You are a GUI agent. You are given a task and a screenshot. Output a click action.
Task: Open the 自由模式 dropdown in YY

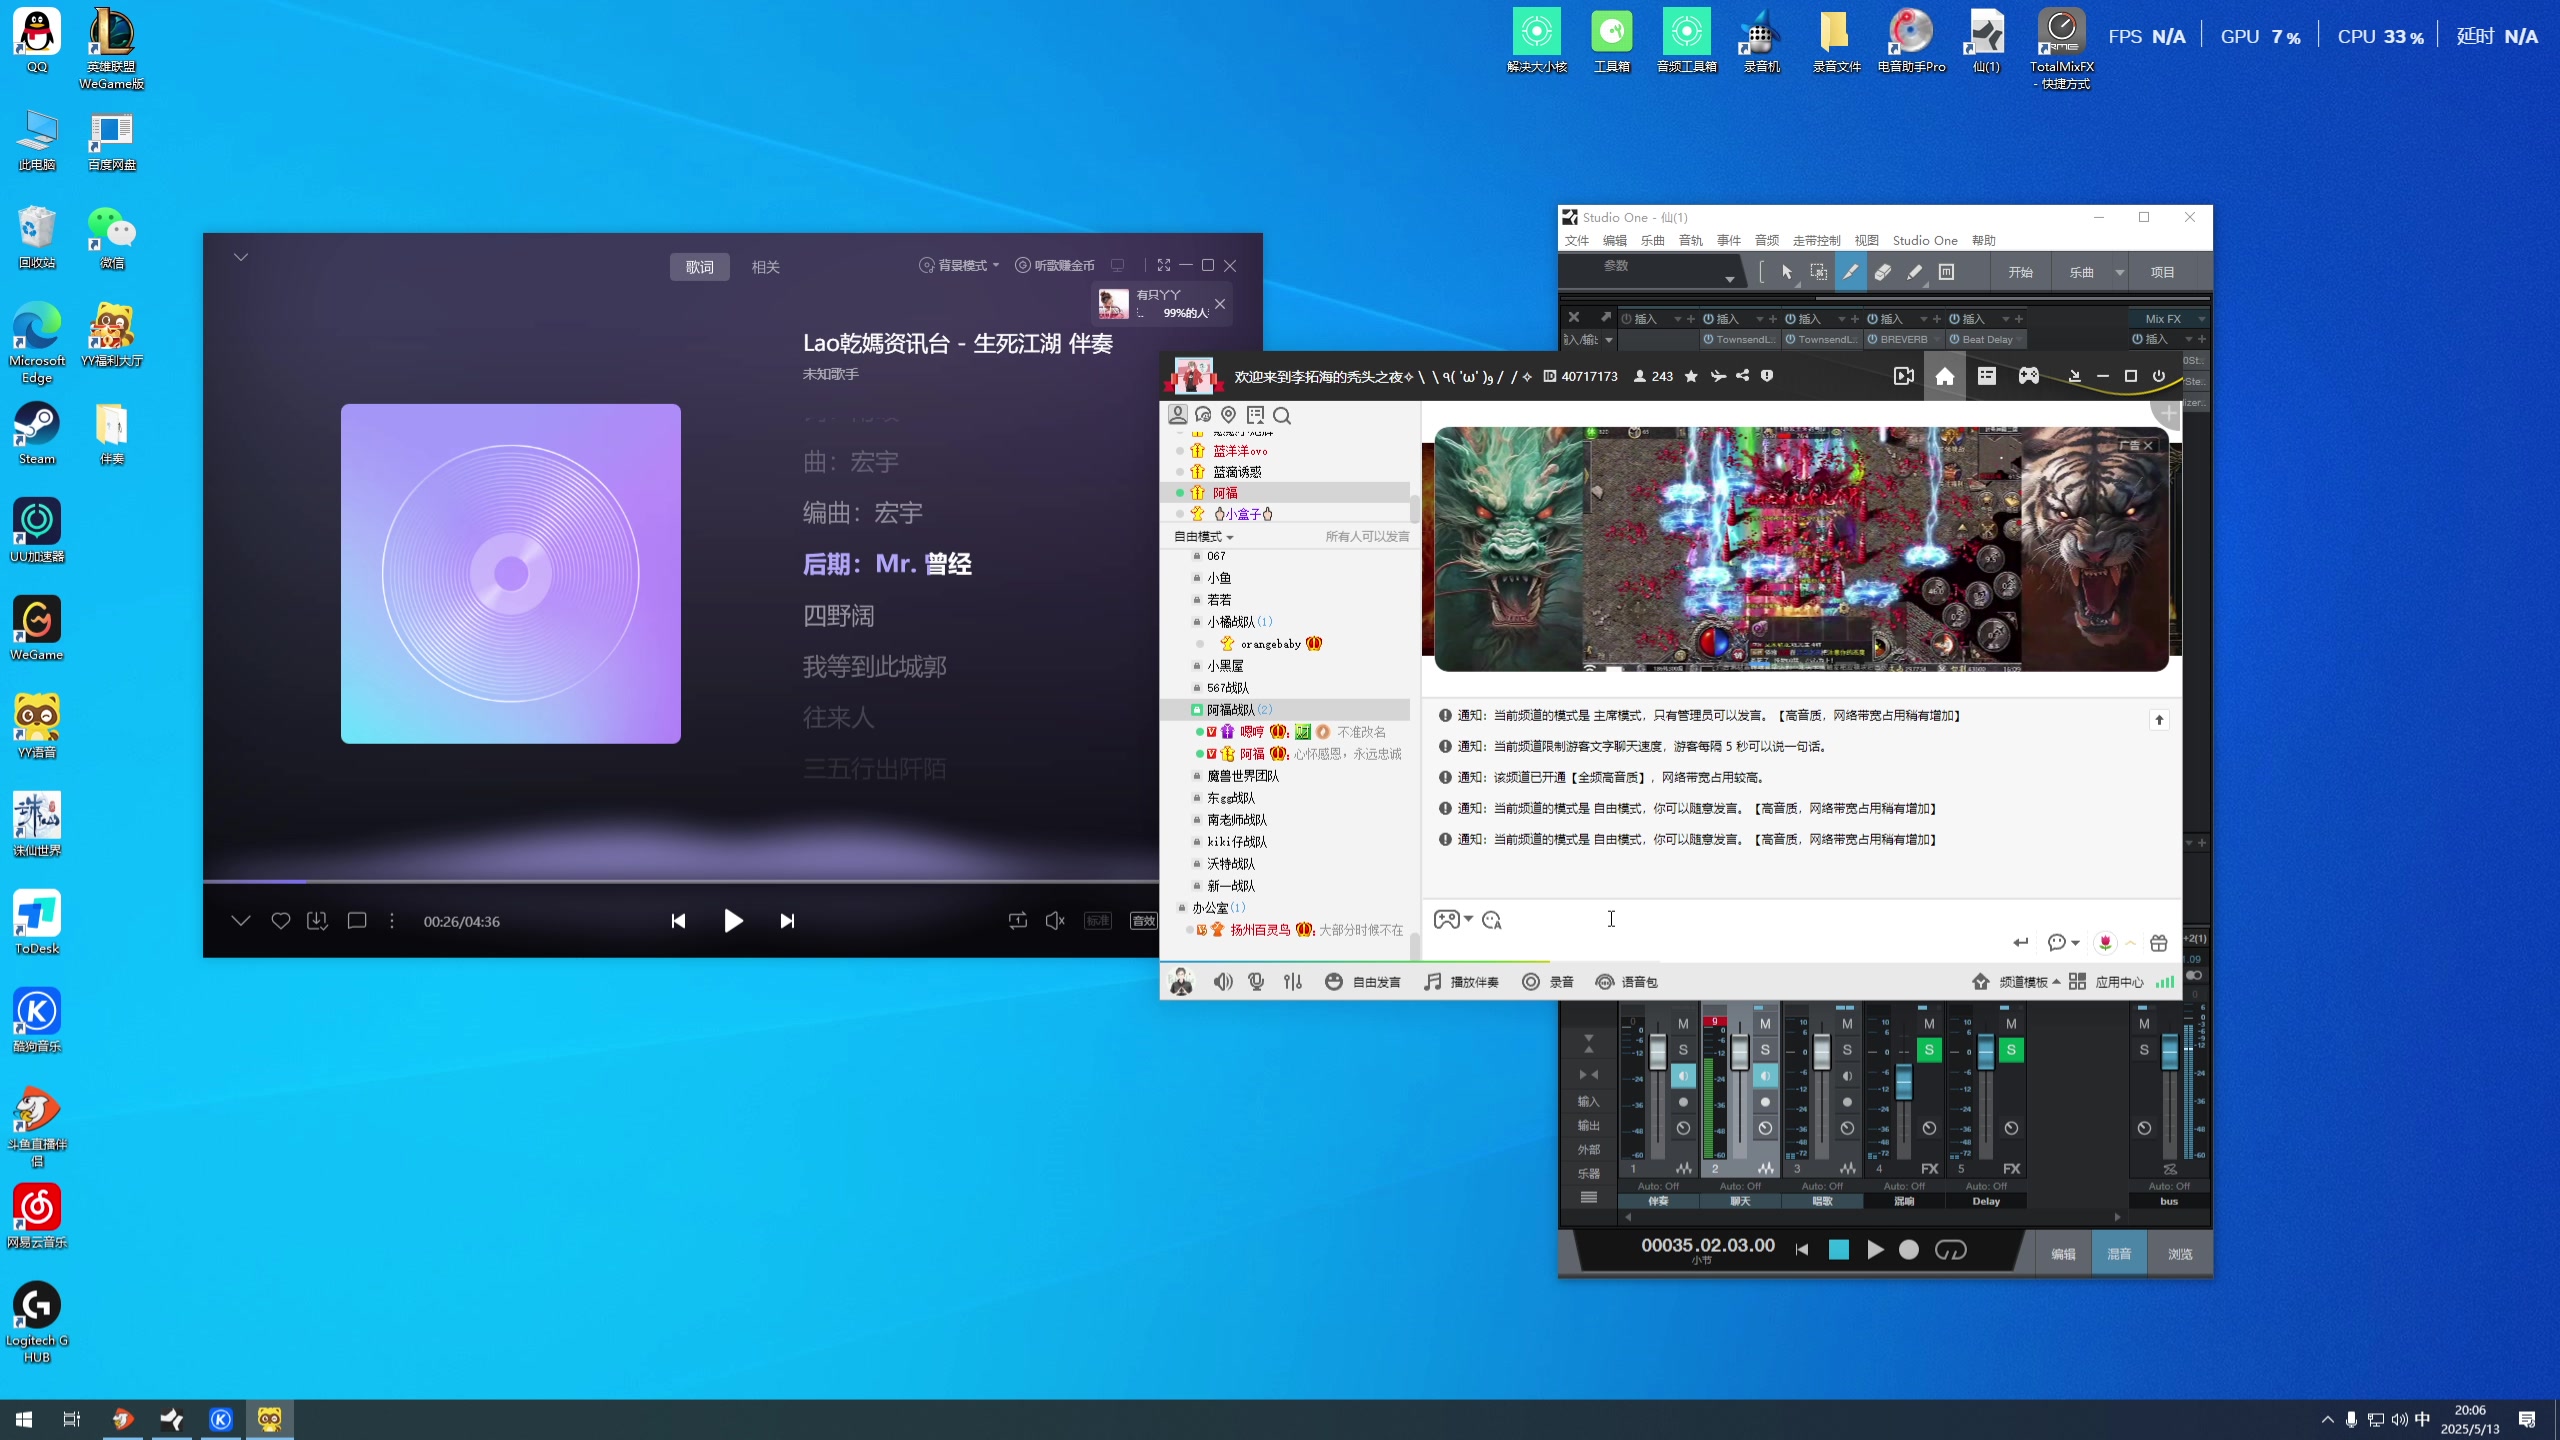(1204, 537)
